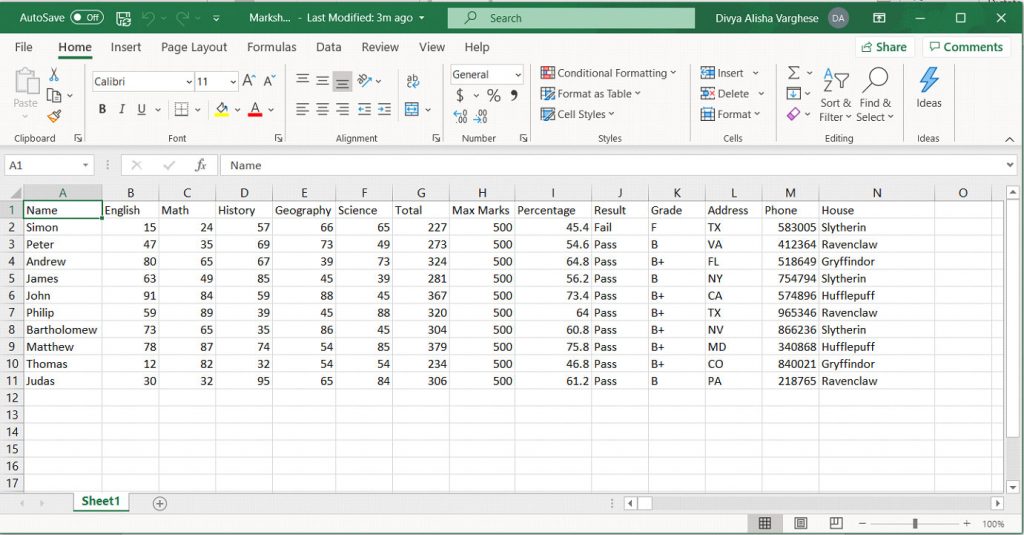Click the zoom slider in status bar
1024x535 pixels.
pos(914,524)
